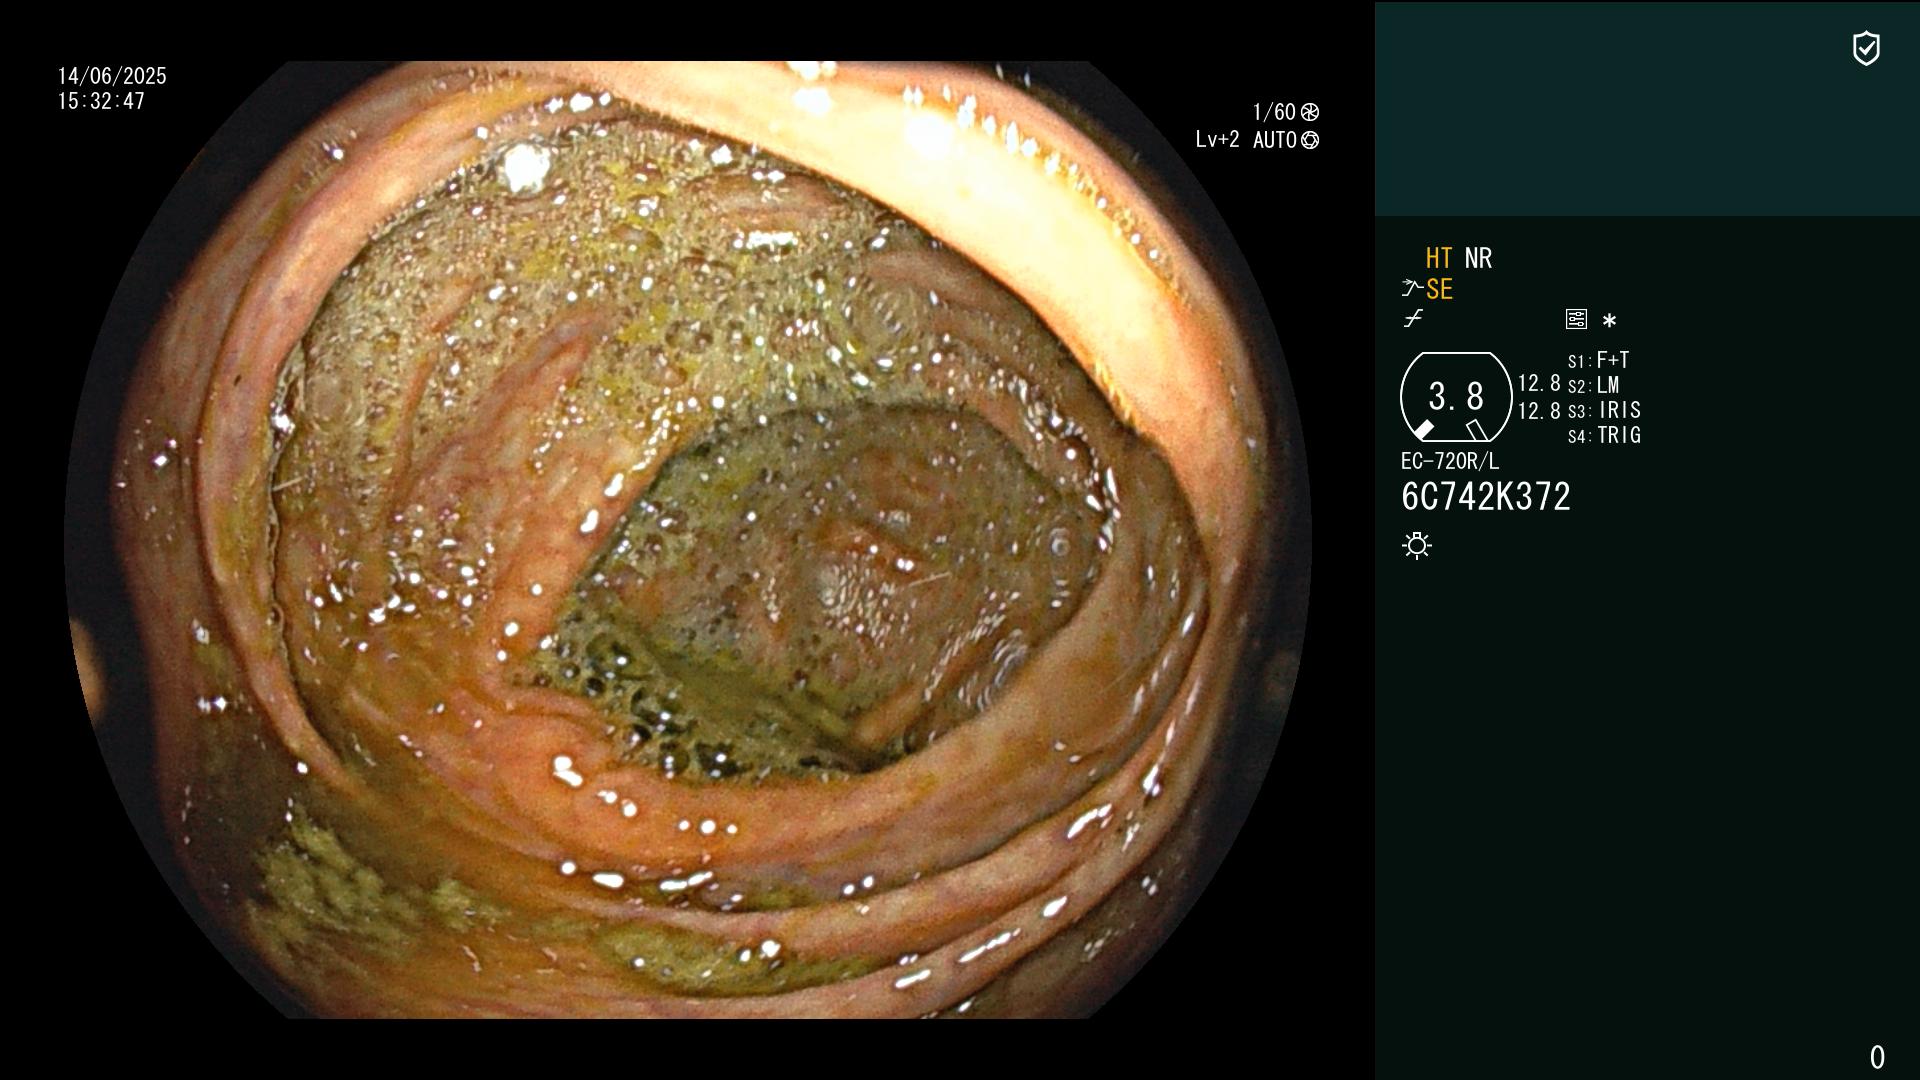Click the scope model EC-720R/L text
The width and height of the screenshot is (1920, 1080).
pyautogui.click(x=1450, y=461)
